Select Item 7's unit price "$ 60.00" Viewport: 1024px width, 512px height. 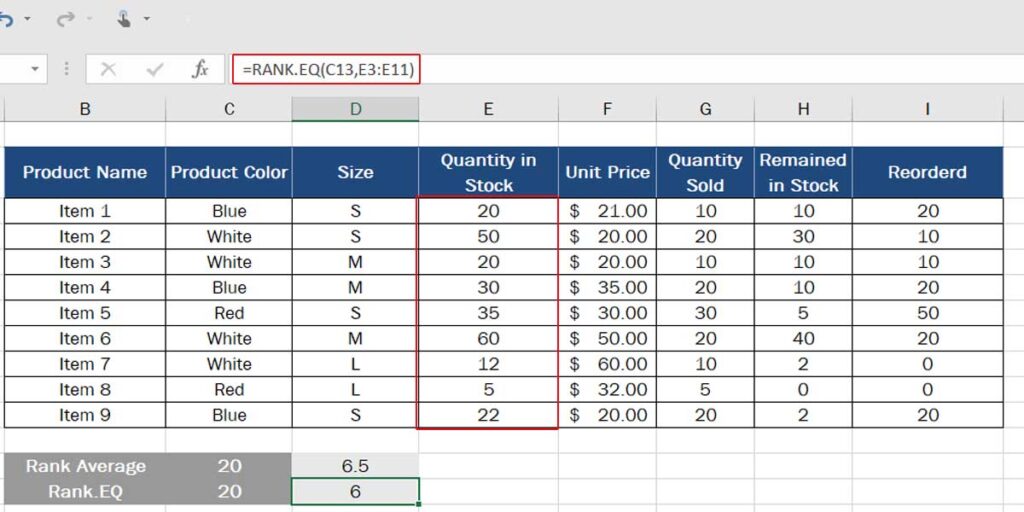[x=607, y=364]
